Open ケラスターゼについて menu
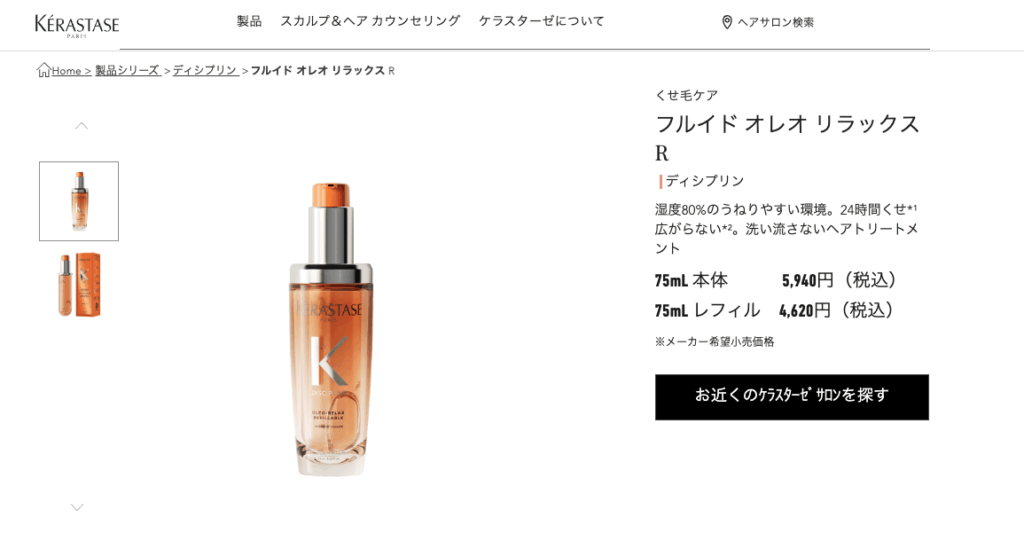Screen dimensions: 1024x549 541,21
